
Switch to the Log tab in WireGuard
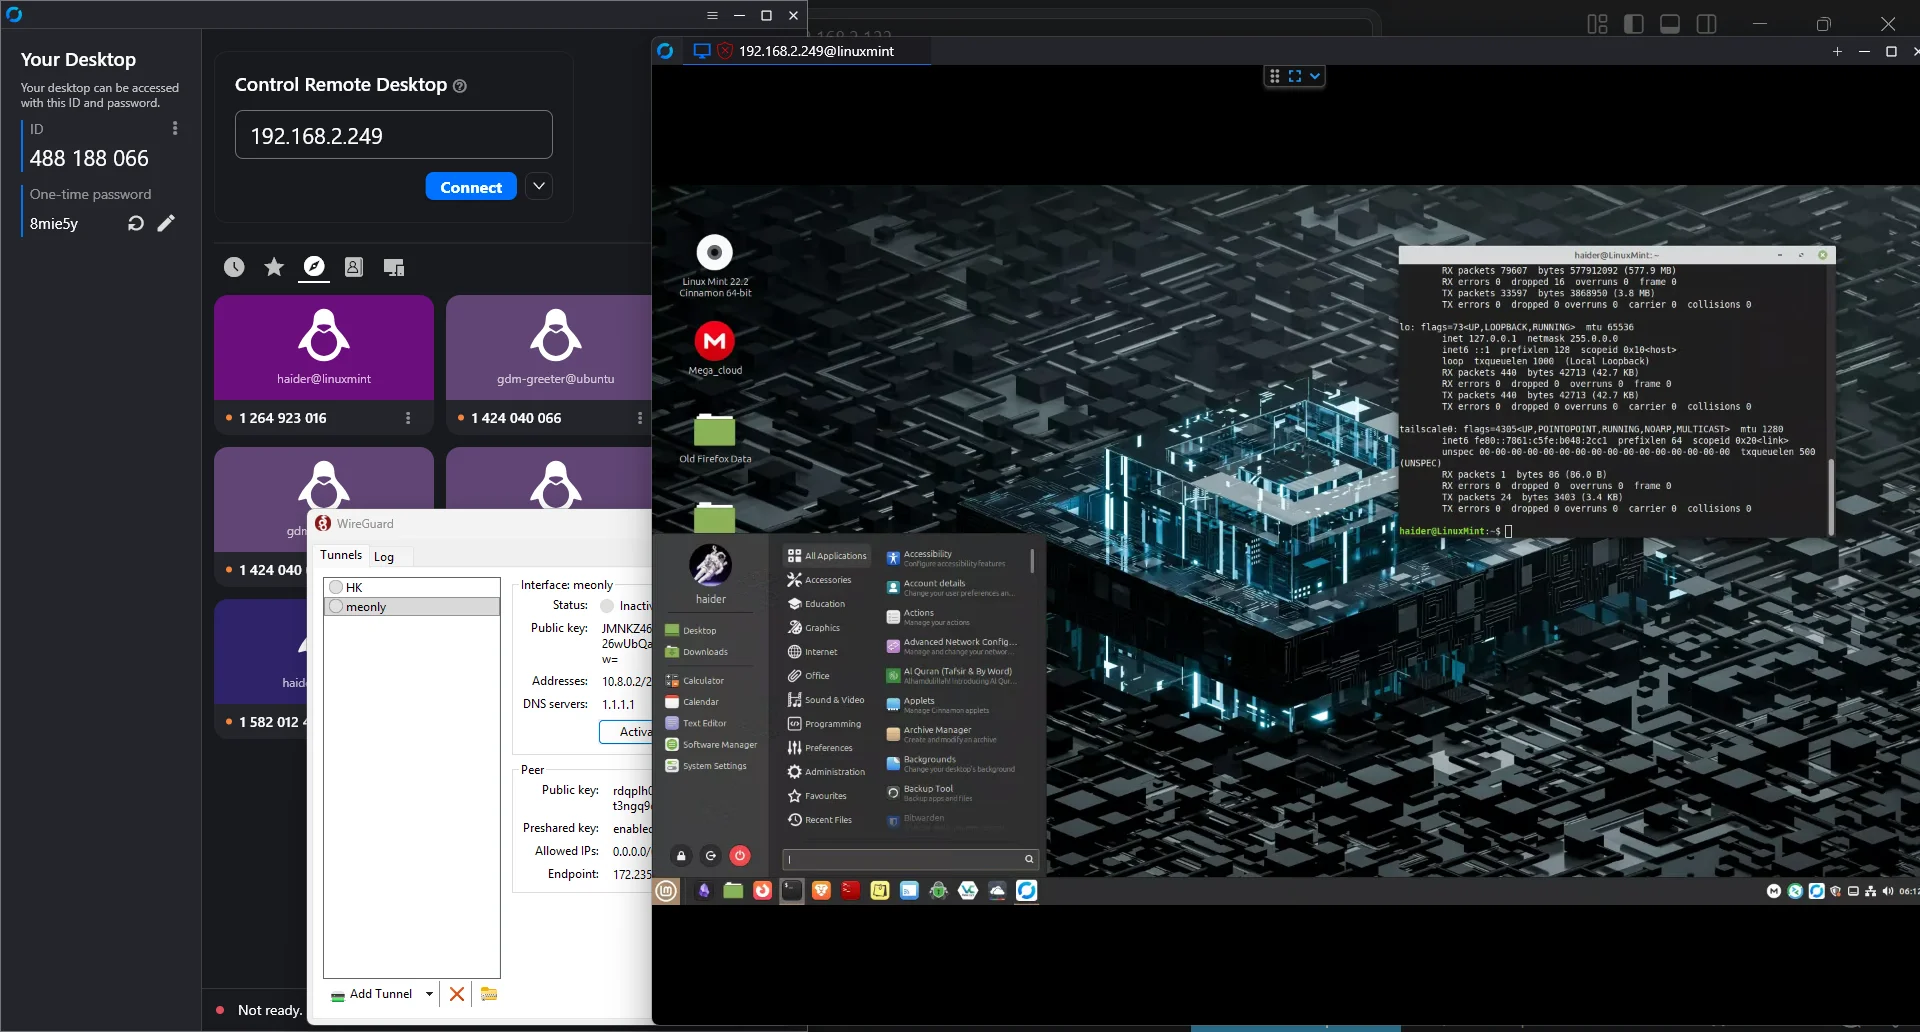pyautogui.click(x=384, y=557)
